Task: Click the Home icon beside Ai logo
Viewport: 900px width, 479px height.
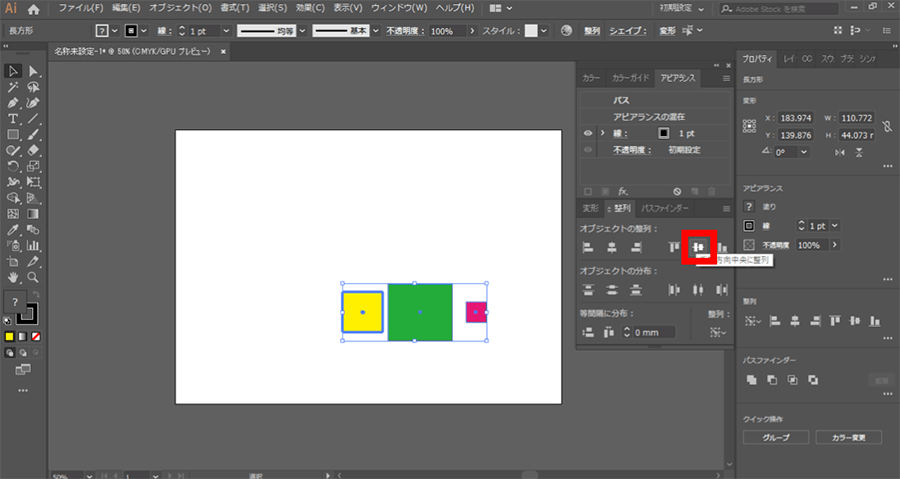Action: (33, 8)
